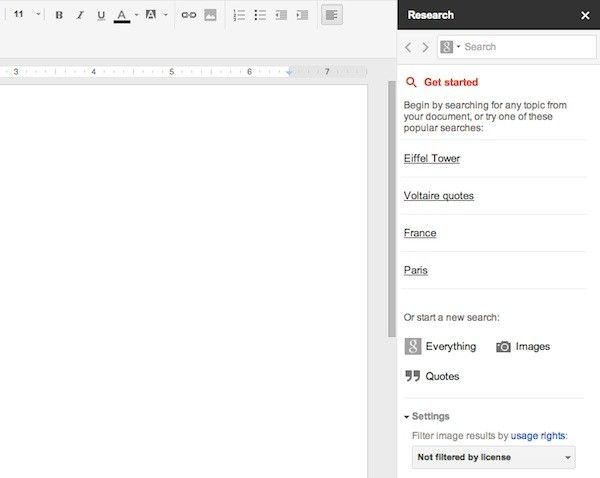Open the font size dropdown
This screenshot has width=600, height=478.
click(x=26, y=15)
